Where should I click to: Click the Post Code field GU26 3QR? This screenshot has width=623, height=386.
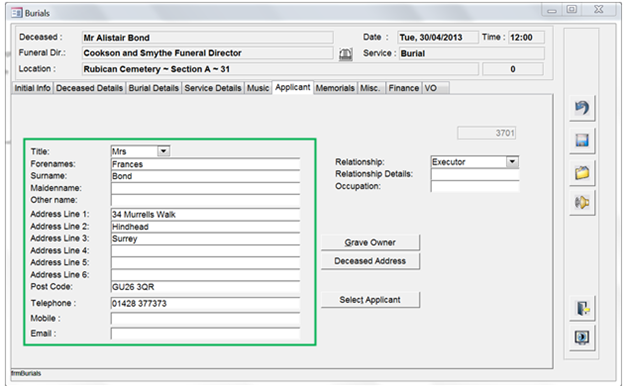[x=205, y=287]
